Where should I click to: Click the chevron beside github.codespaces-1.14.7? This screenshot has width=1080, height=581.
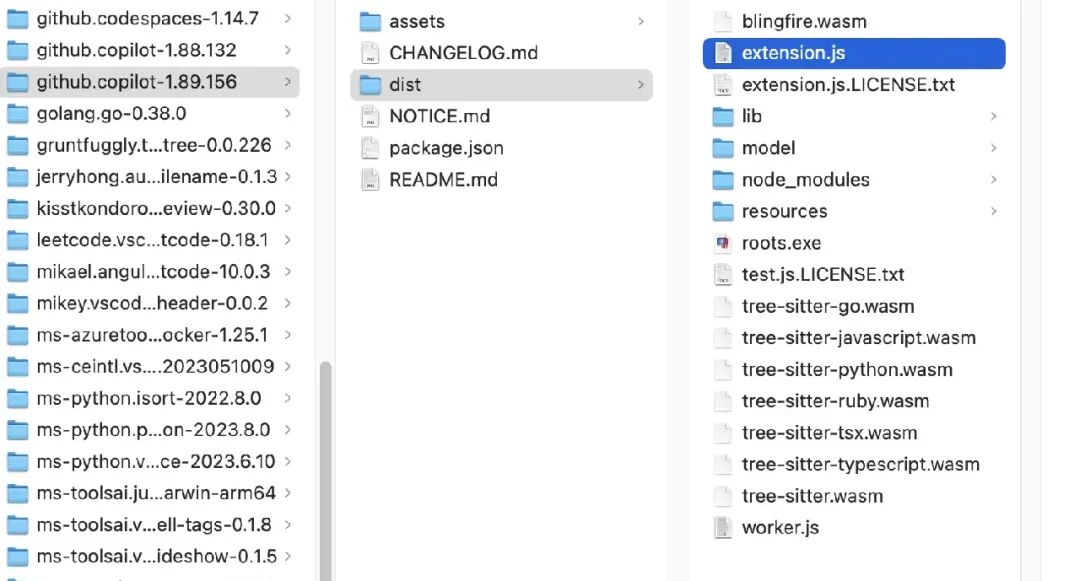287,19
